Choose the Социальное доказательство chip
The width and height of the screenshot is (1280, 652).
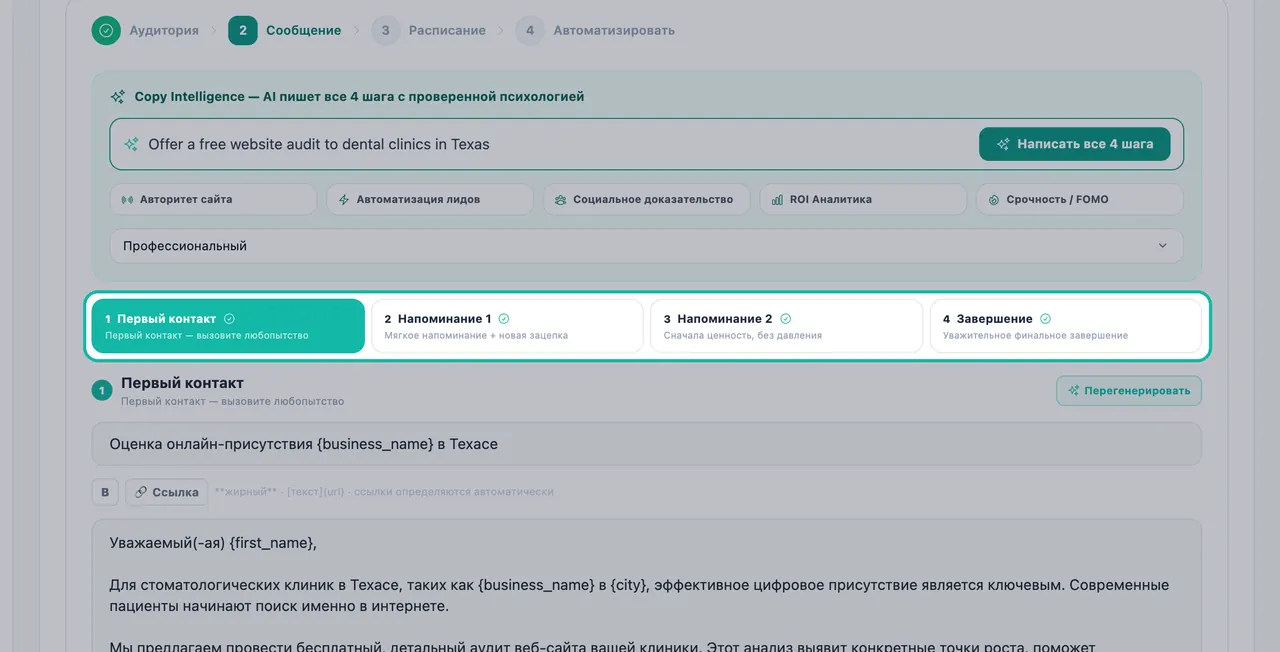[647, 199]
